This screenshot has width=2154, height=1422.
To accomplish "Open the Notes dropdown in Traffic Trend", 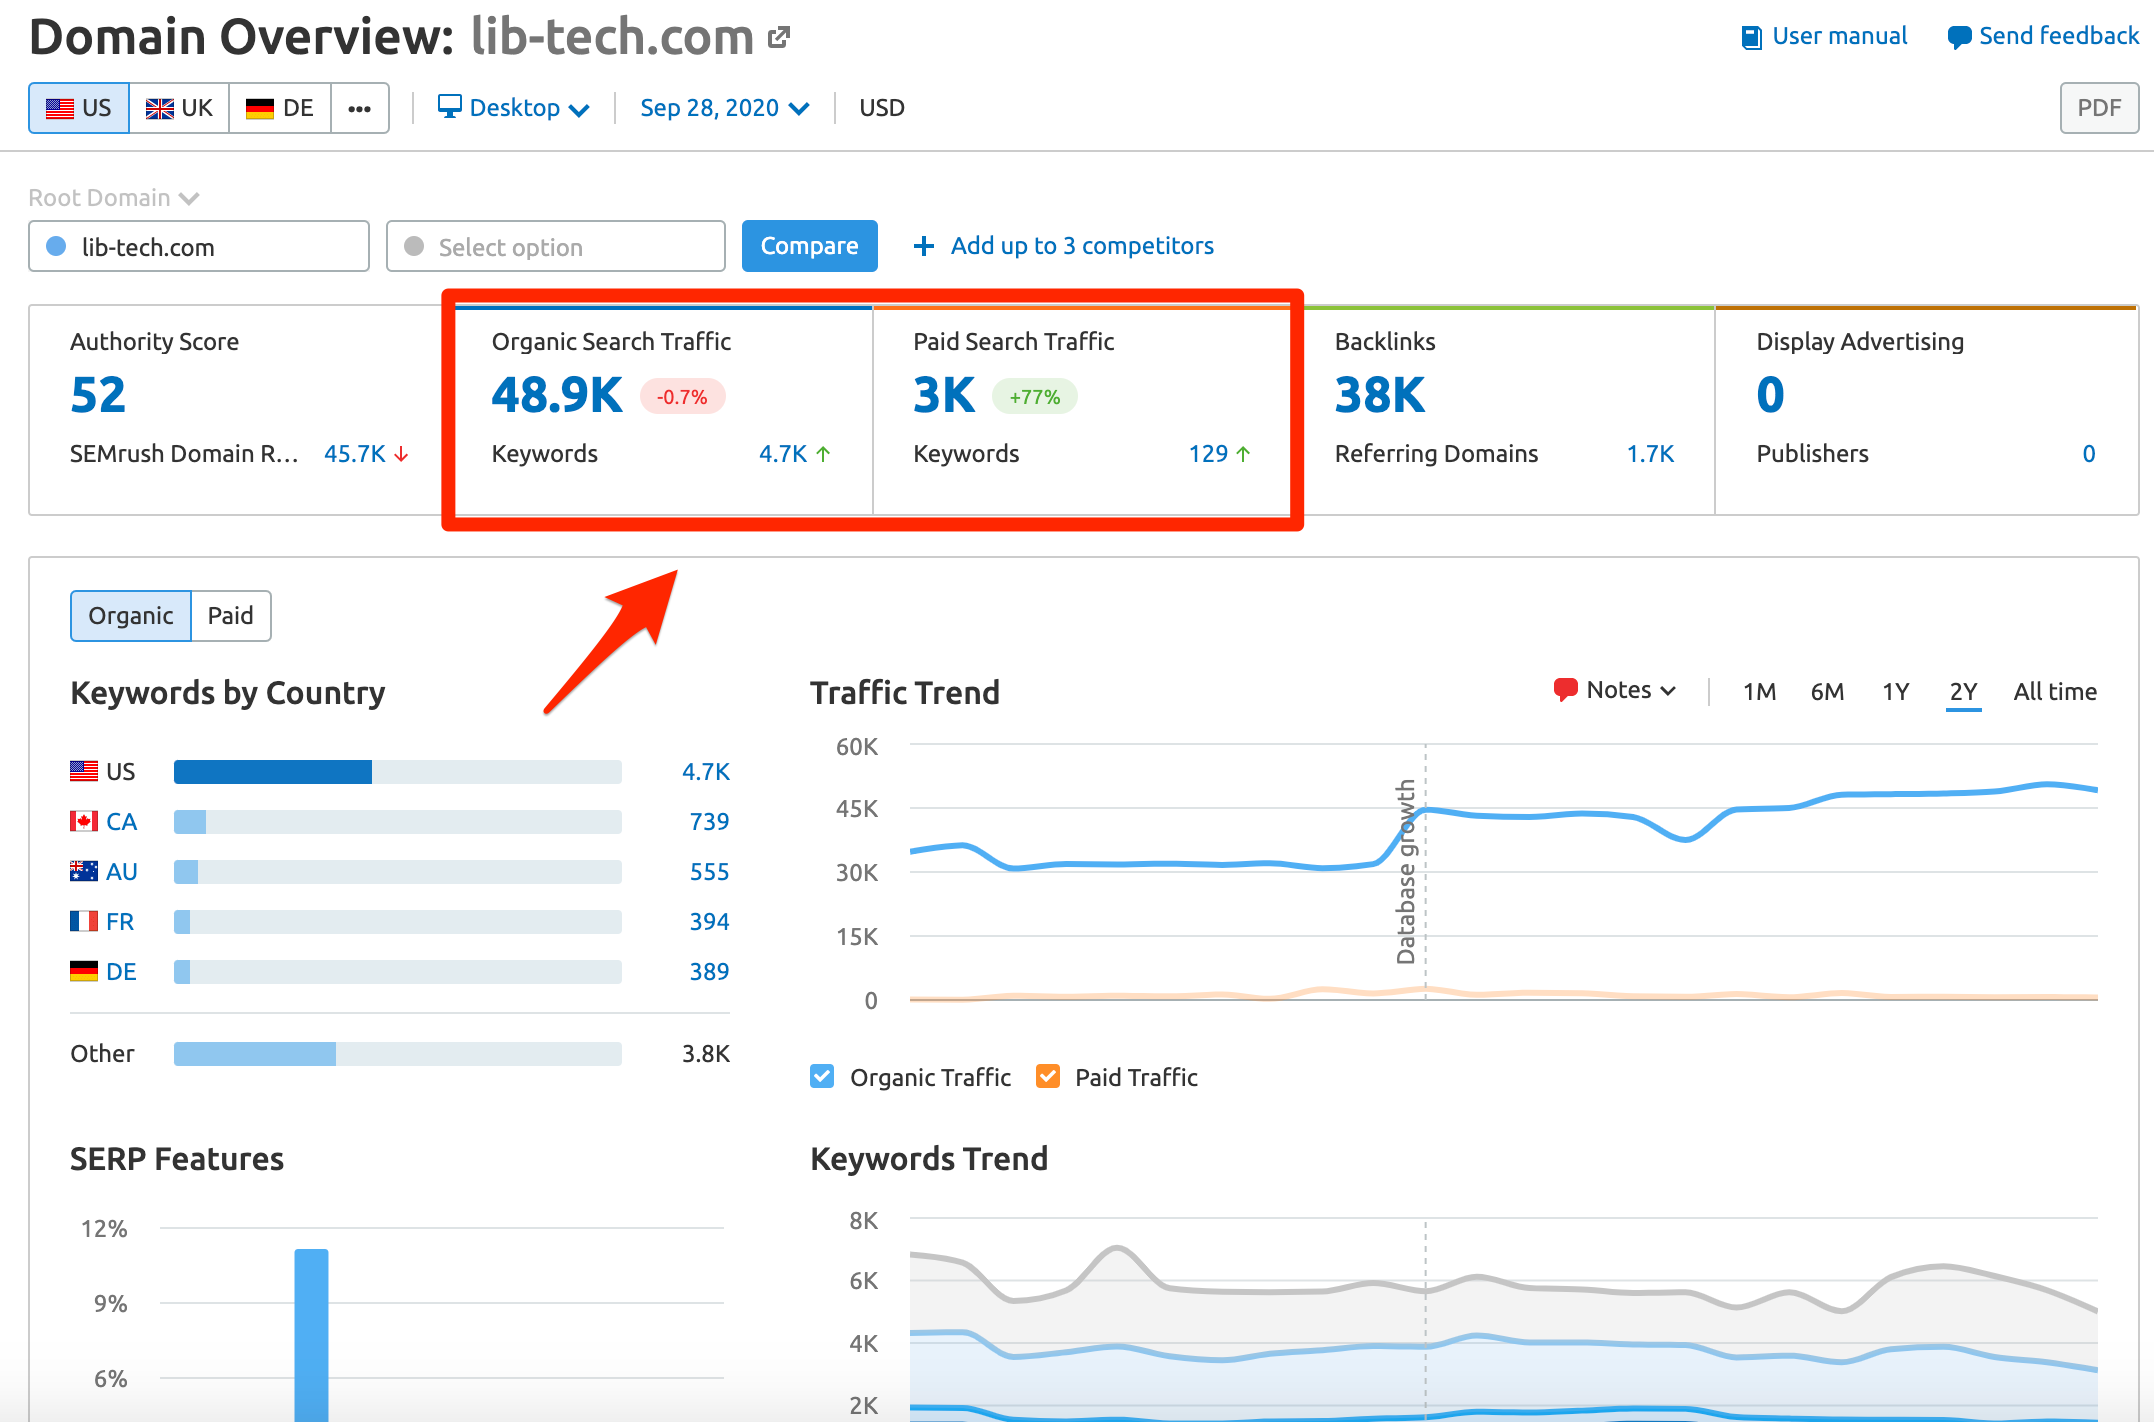I will pyautogui.click(x=1615, y=690).
